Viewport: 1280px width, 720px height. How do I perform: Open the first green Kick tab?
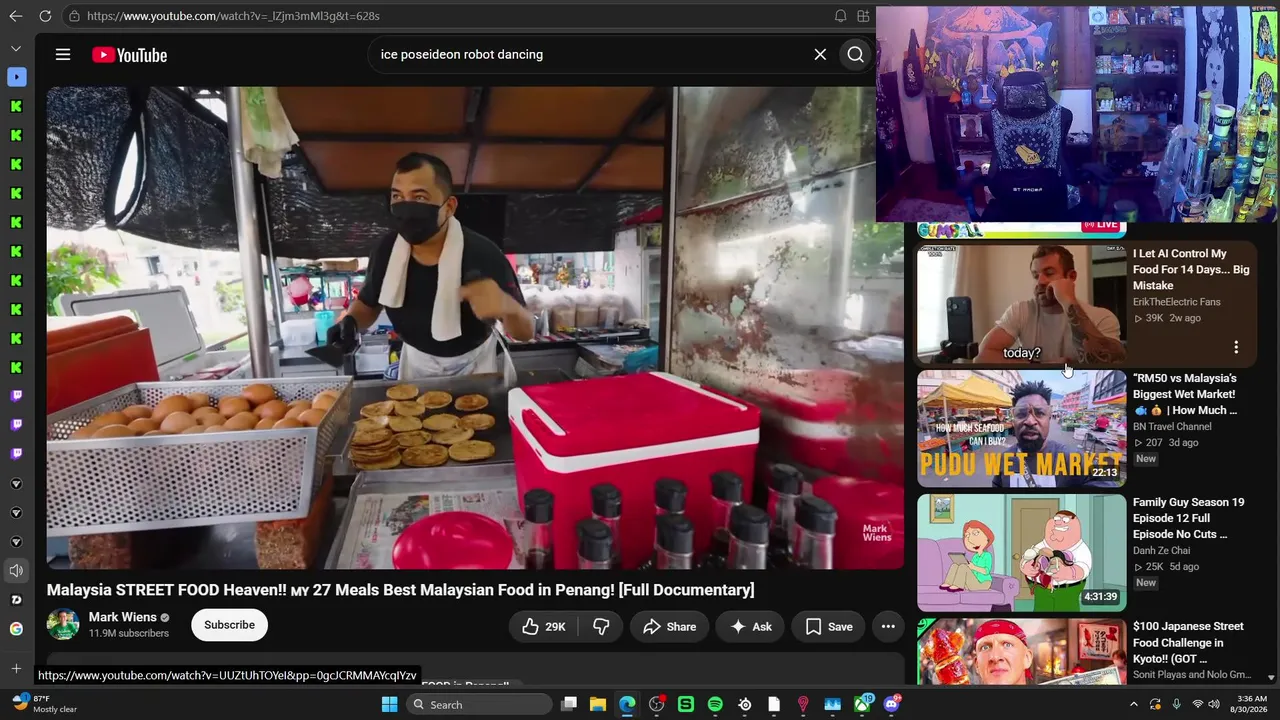pos(16,106)
